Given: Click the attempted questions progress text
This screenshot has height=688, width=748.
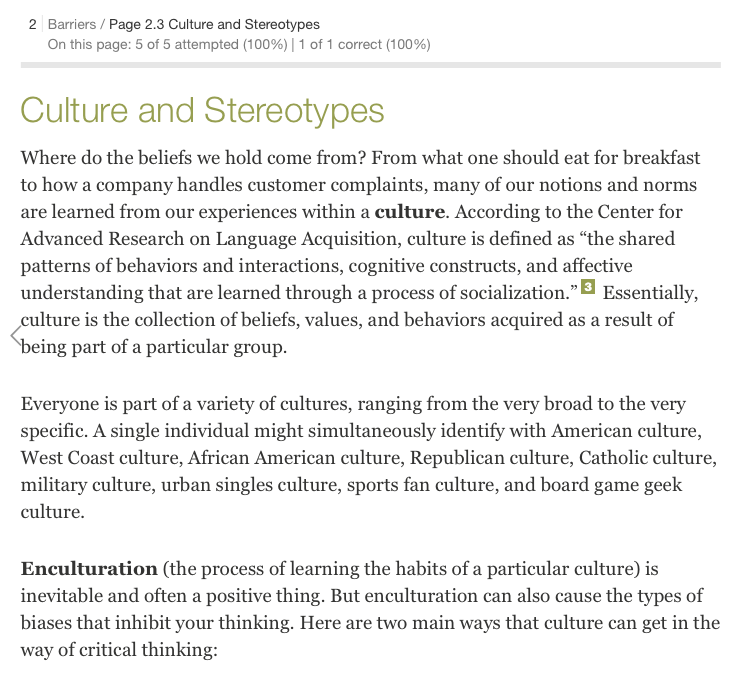Looking at the screenshot, I should 167,44.
